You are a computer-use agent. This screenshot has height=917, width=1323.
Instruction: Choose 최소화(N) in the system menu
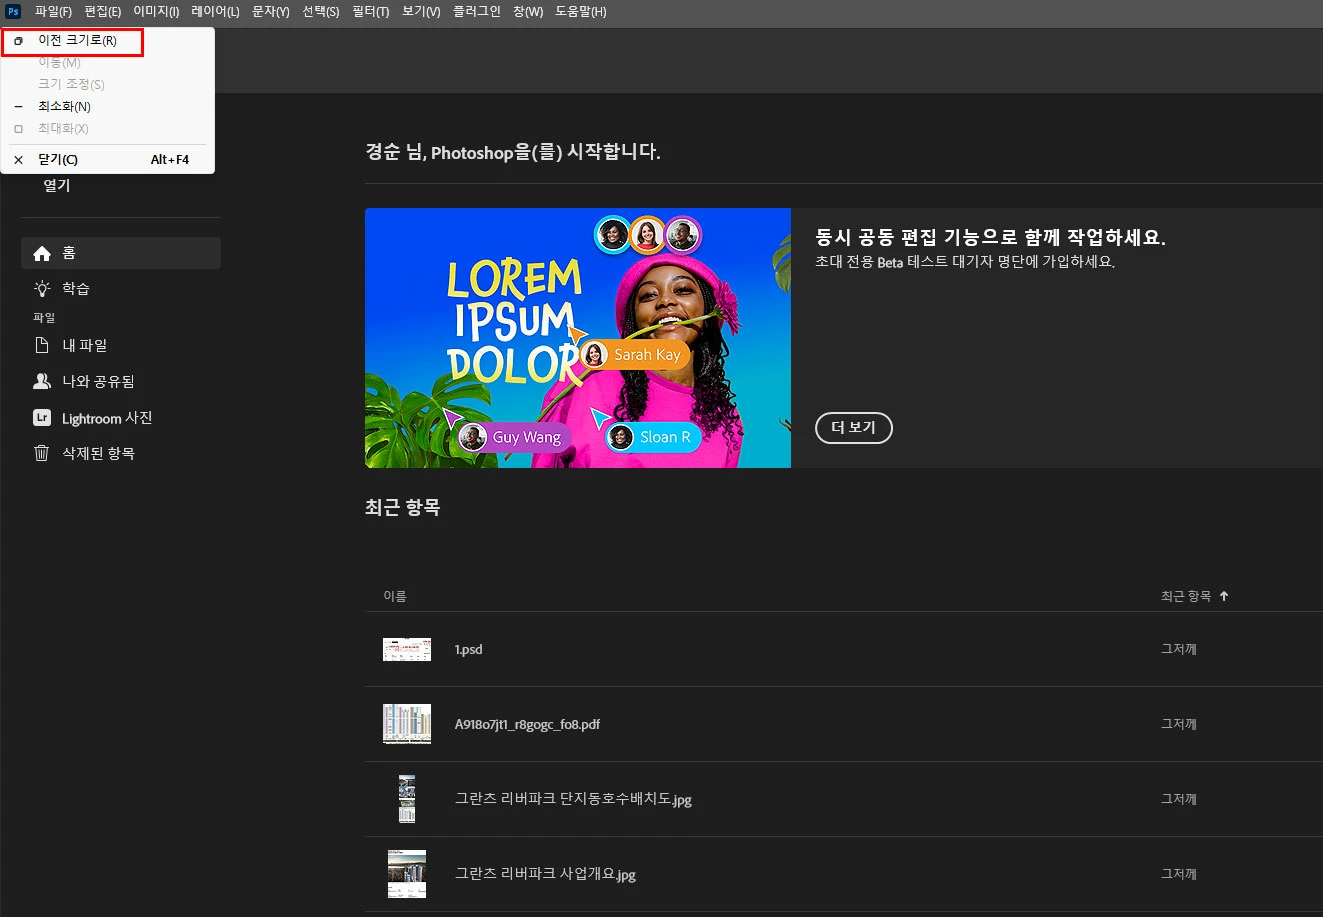point(108,106)
